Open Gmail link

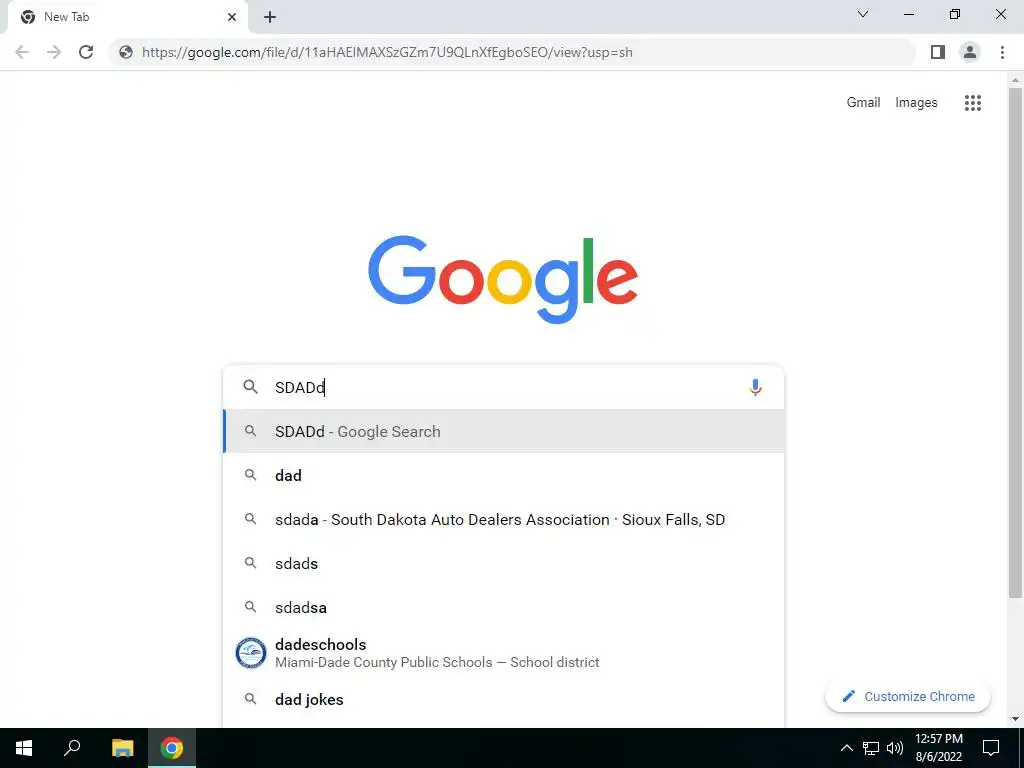coord(863,103)
